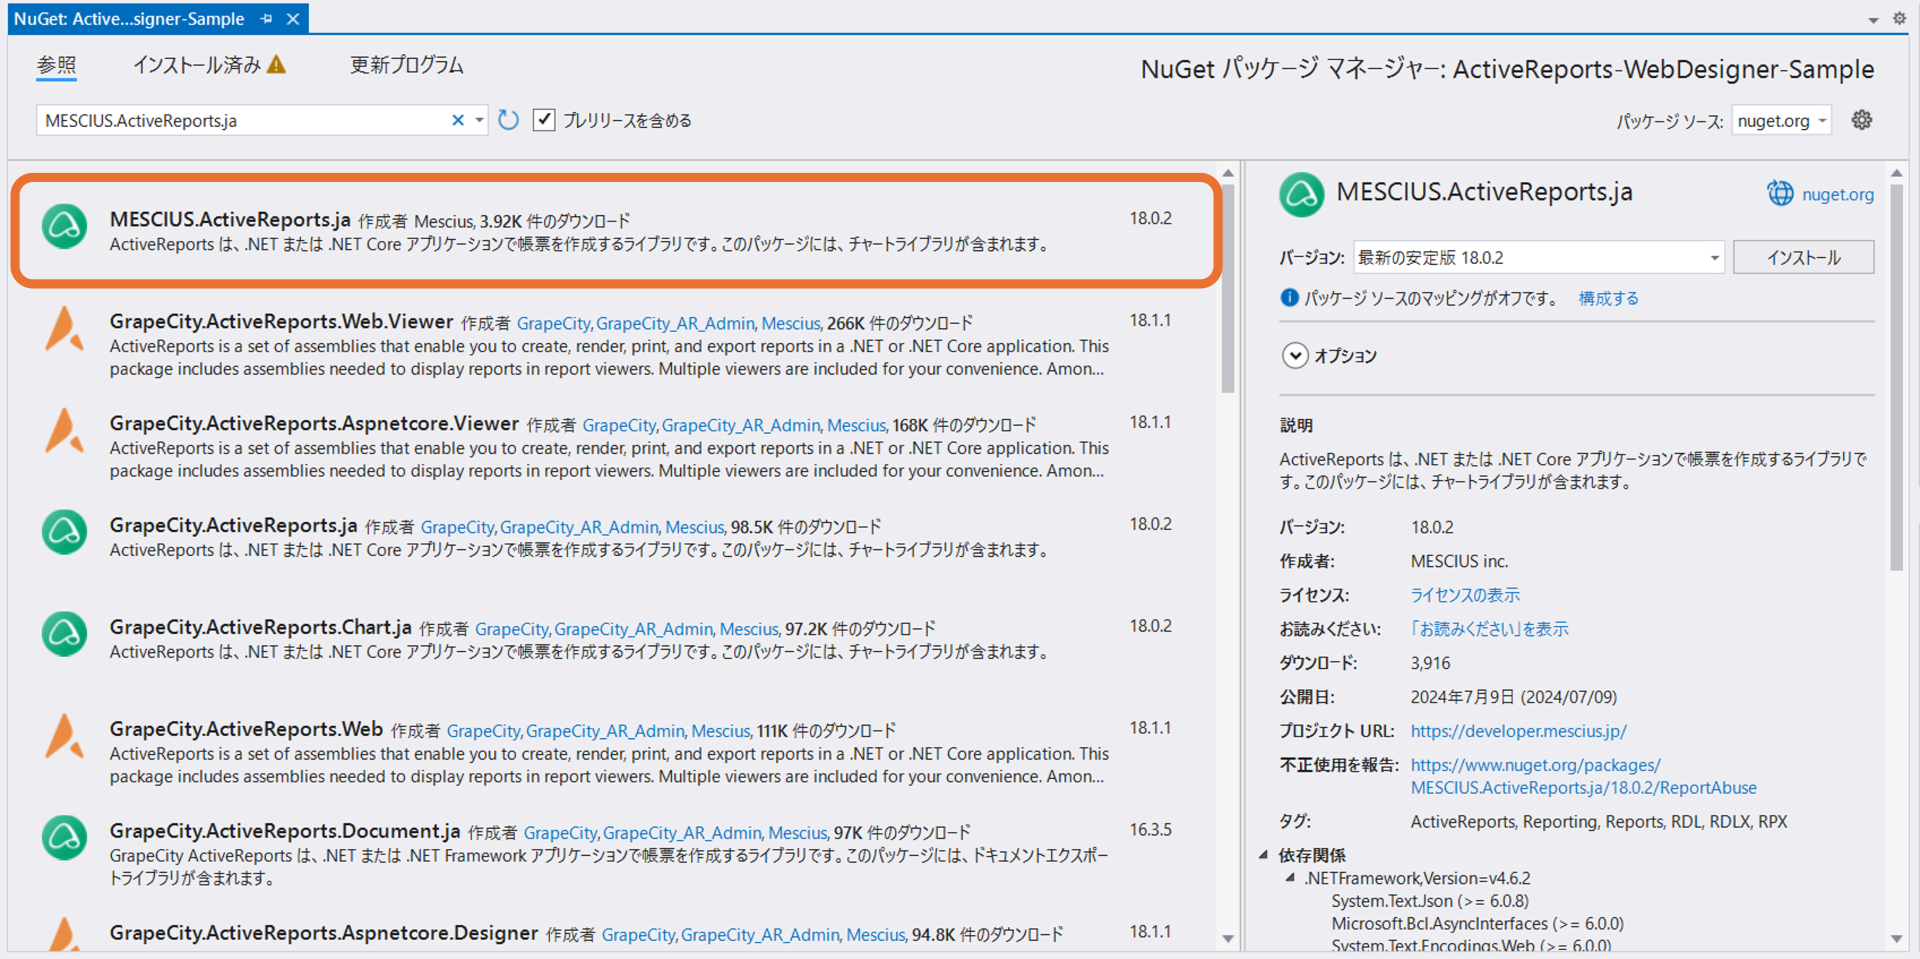Viewport: 1920px width, 959px height.
Task: Open the パッケージ ソース nuget.org dropdown
Action: click(x=1782, y=121)
